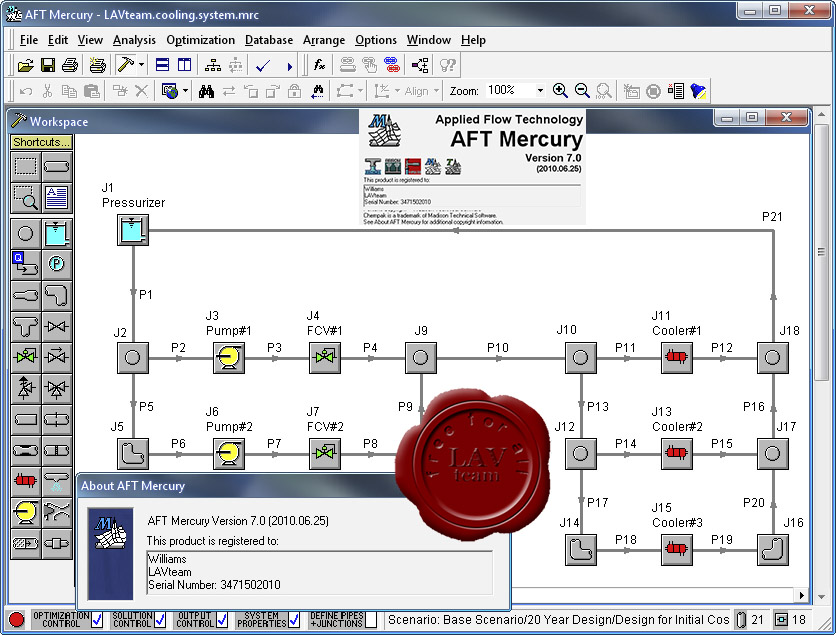Viewport: 836px width, 635px height.
Task: Zoom out with the minus magnifier icon
Action: click(x=582, y=91)
